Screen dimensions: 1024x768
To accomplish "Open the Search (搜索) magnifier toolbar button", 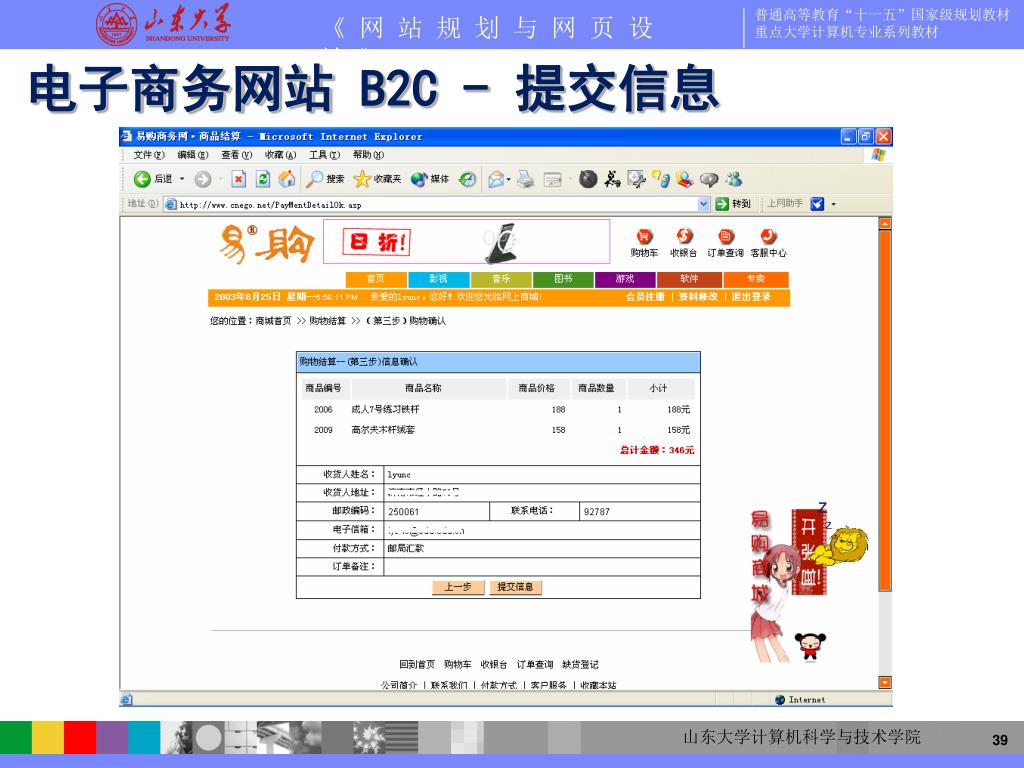I will coord(326,179).
